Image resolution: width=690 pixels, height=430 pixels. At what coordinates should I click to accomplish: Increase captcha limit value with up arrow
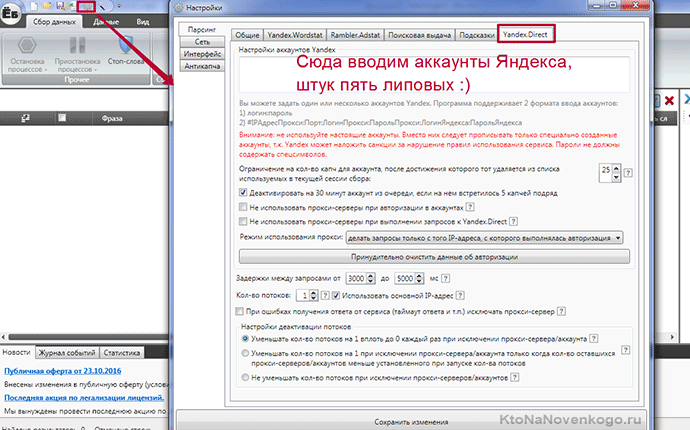[616, 169]
